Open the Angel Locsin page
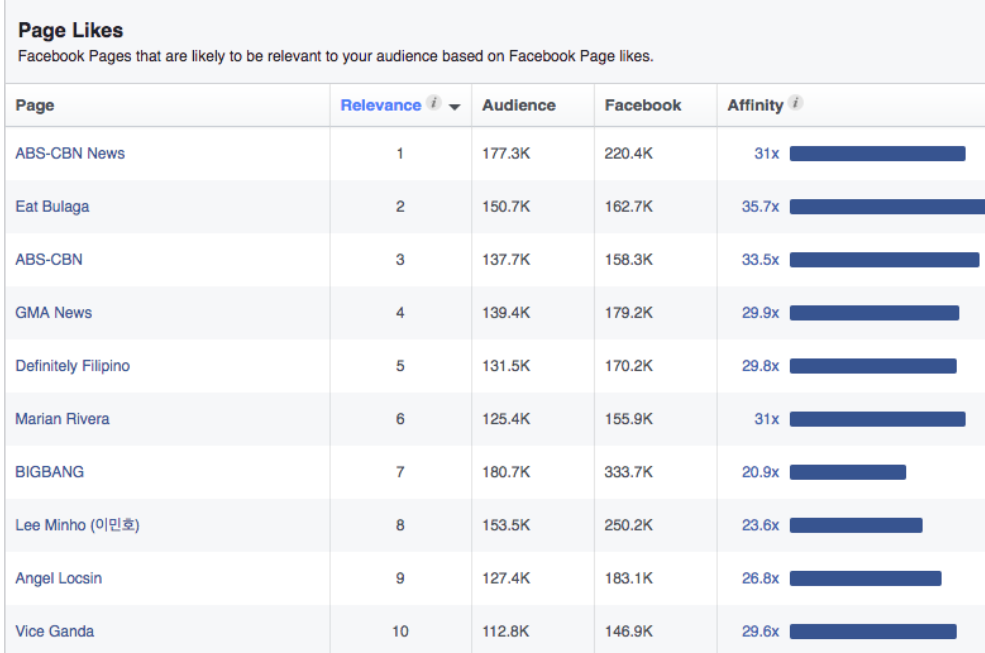Image resolution: width=985 pixels, height=653 pixels. (x=58, y=577)
